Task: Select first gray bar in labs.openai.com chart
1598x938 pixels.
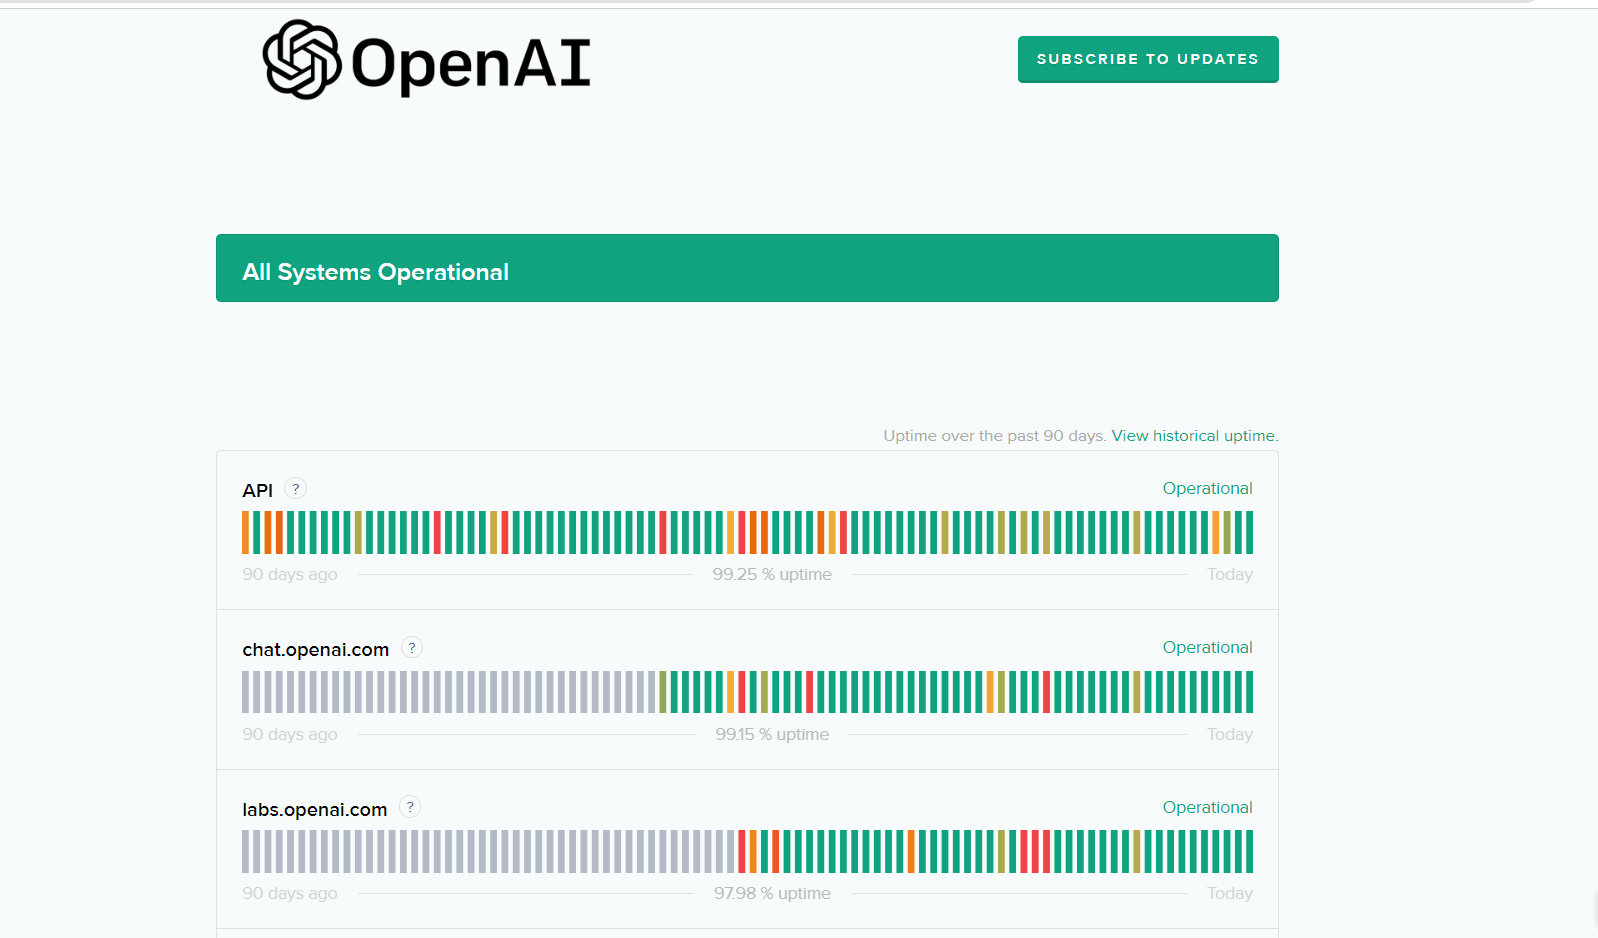Action: (x=246, y=851)
